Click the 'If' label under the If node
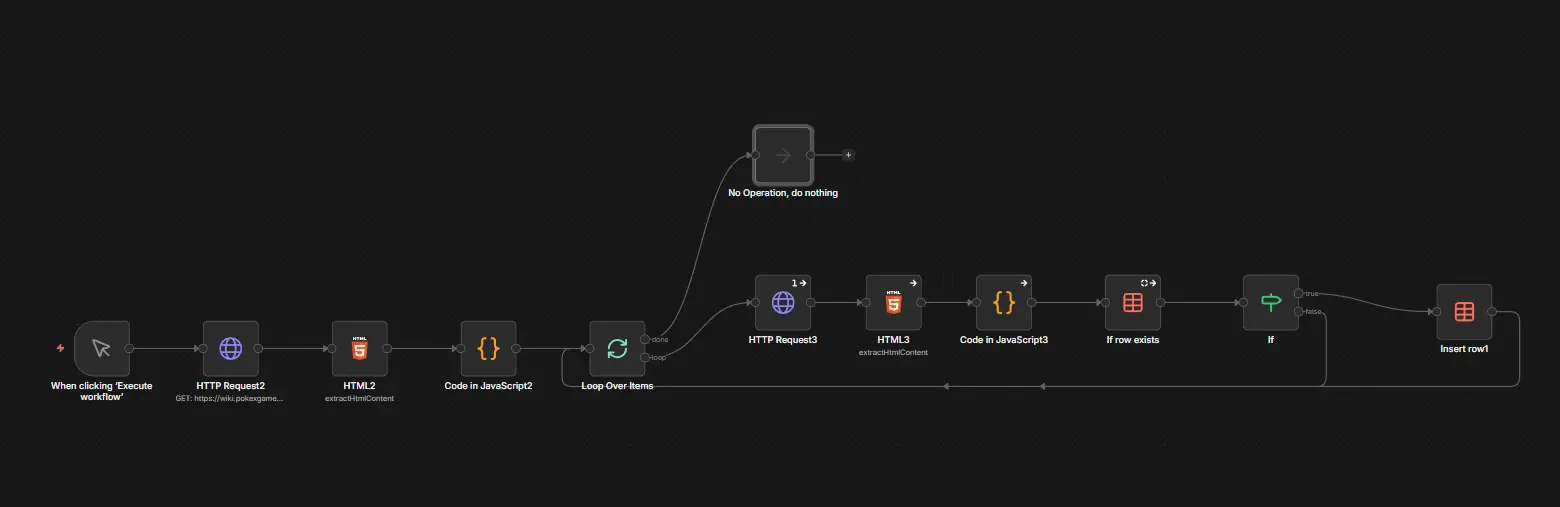This screenshot has width=1560, height=507. pos(1271,339)
